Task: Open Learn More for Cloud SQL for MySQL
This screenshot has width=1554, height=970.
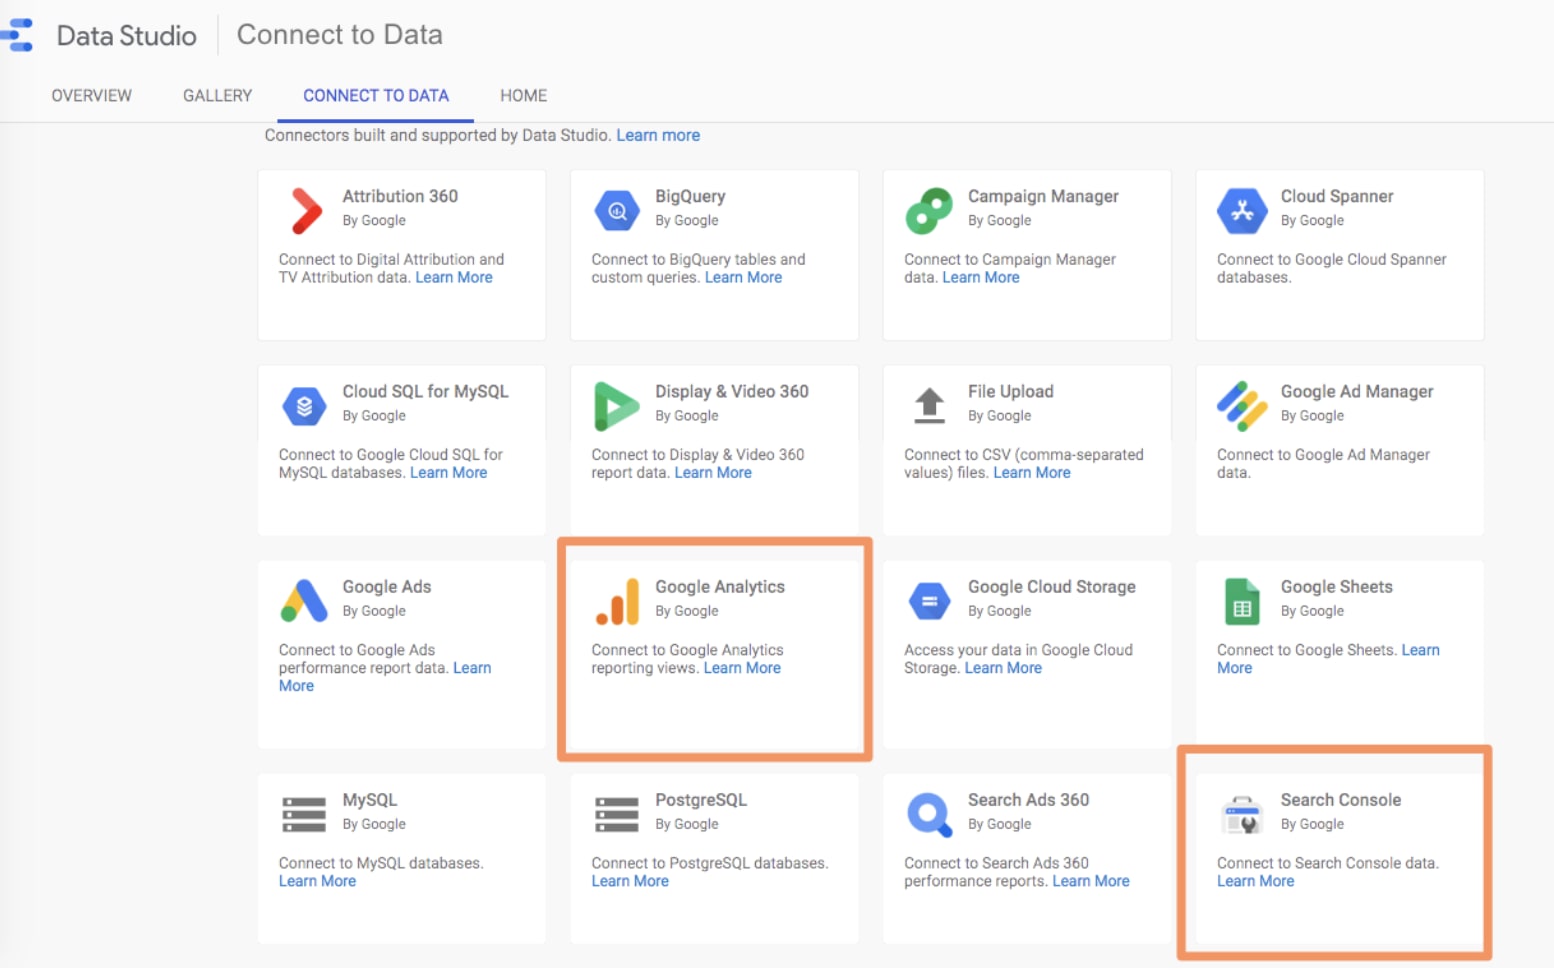Action: 448,472
